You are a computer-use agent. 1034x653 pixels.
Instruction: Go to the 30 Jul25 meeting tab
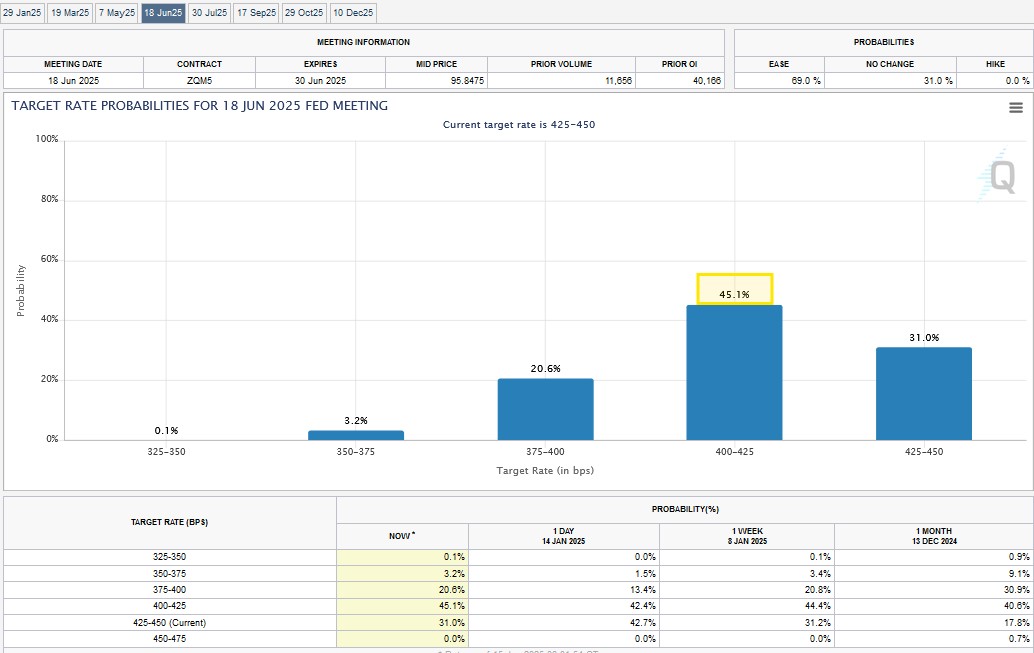(210, 13)
